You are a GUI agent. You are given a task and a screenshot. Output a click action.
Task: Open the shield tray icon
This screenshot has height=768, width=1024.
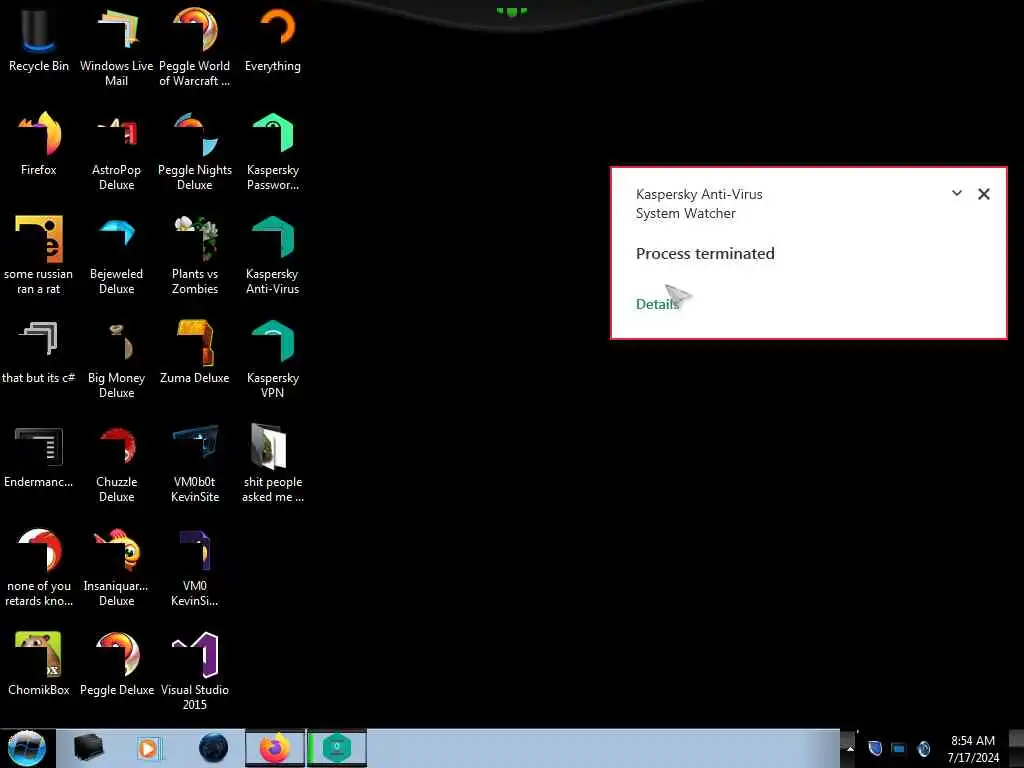[875, 748]
